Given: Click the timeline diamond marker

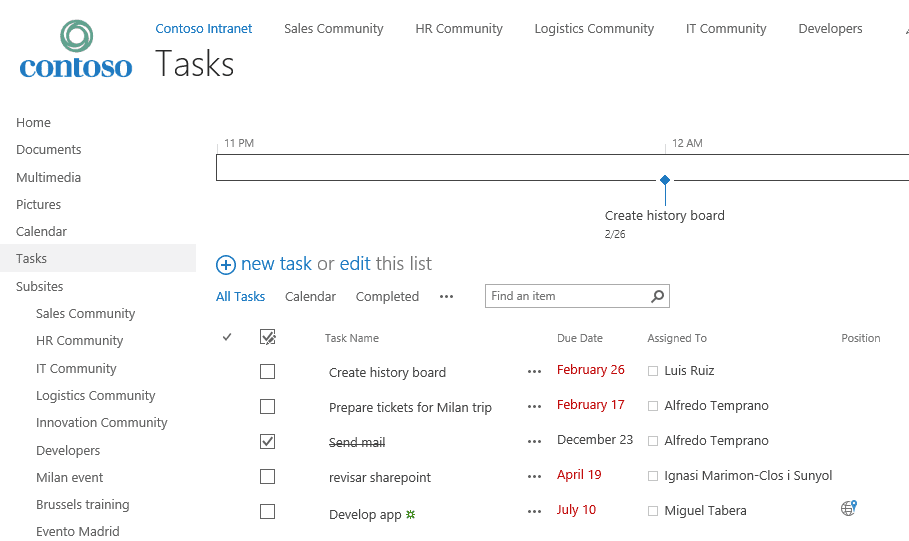Looking at the screenshot, I should coord(665,180).
